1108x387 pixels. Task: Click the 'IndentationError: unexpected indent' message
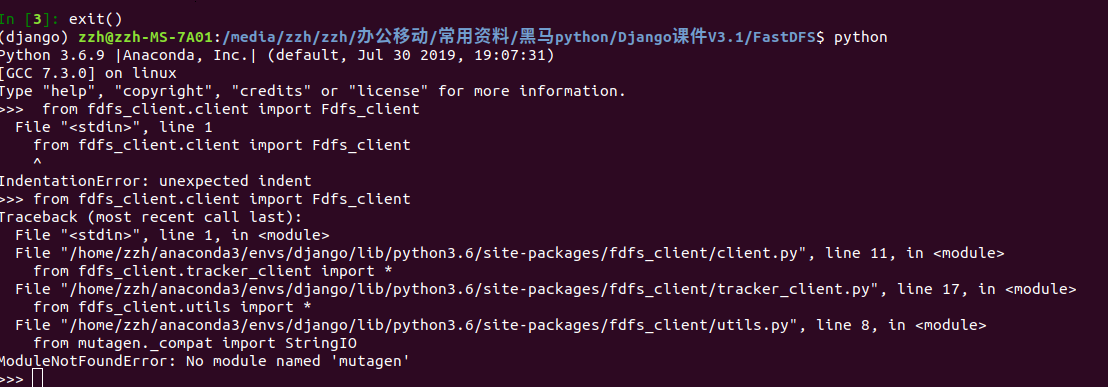coord(155,181)
